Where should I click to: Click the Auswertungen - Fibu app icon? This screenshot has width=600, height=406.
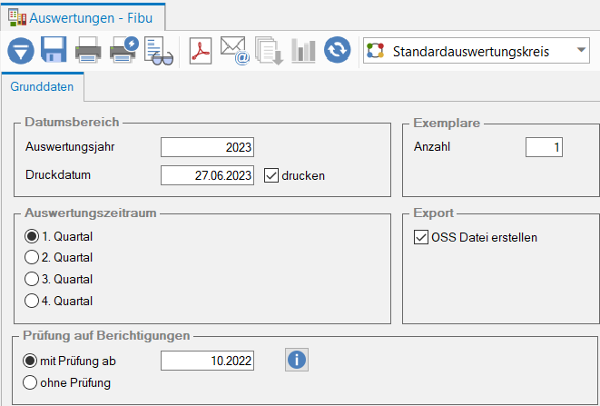click(x=17, y=18)
